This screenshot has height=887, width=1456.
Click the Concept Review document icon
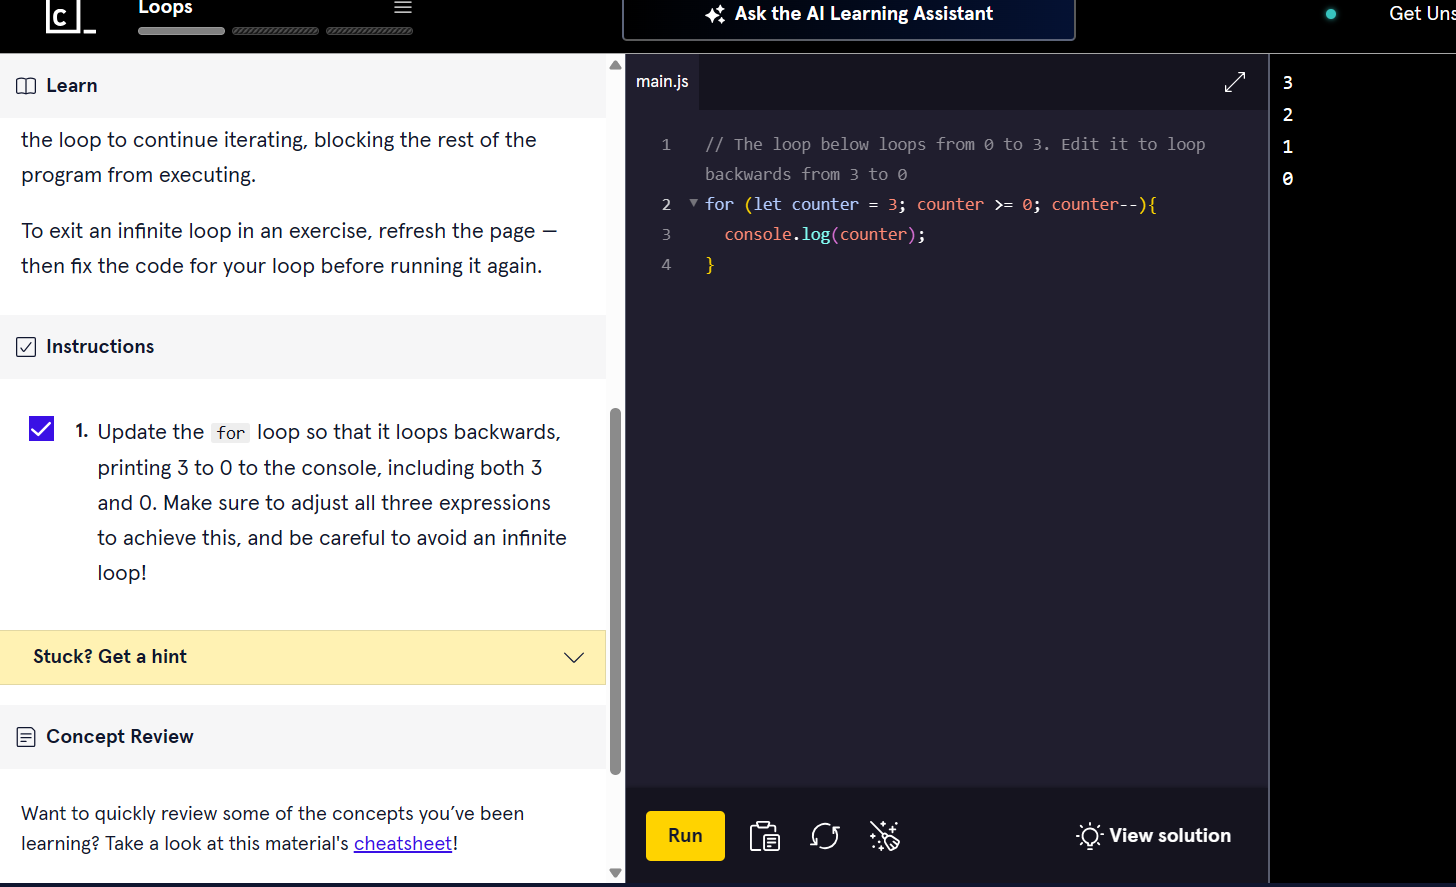tap(26, 737)
